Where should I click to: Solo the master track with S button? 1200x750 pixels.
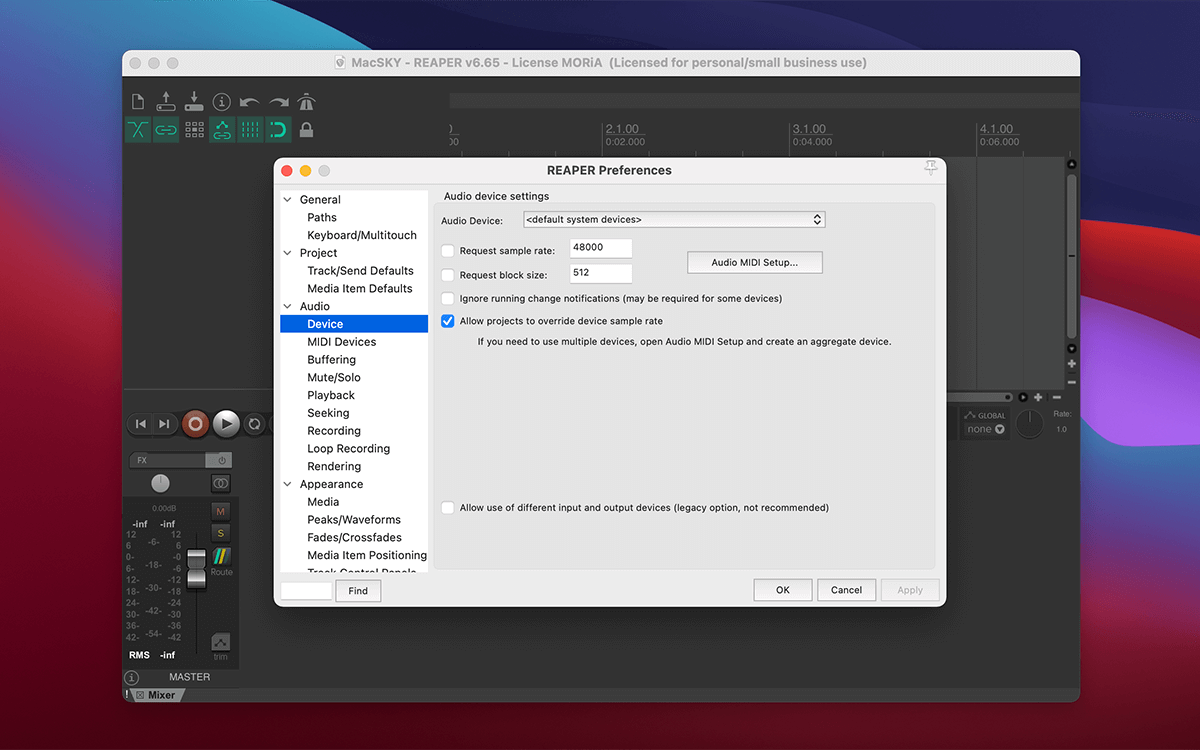221,533
